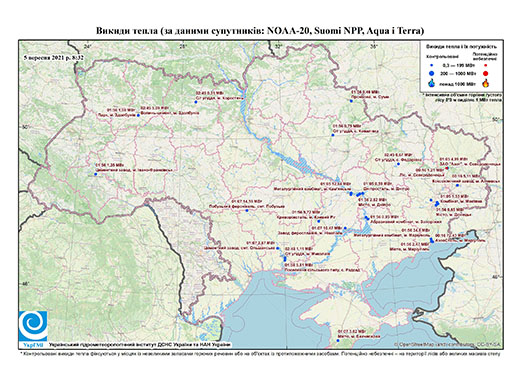Click the blue flame icon in legend
Image resolution: width=520 pixels, height=368 pixels.
(432, 83)
